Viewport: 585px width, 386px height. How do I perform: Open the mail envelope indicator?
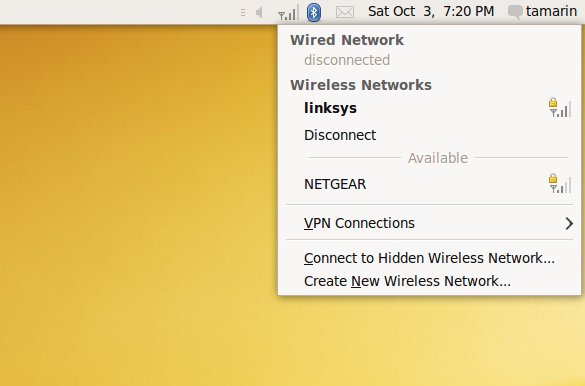coord(345,12)
